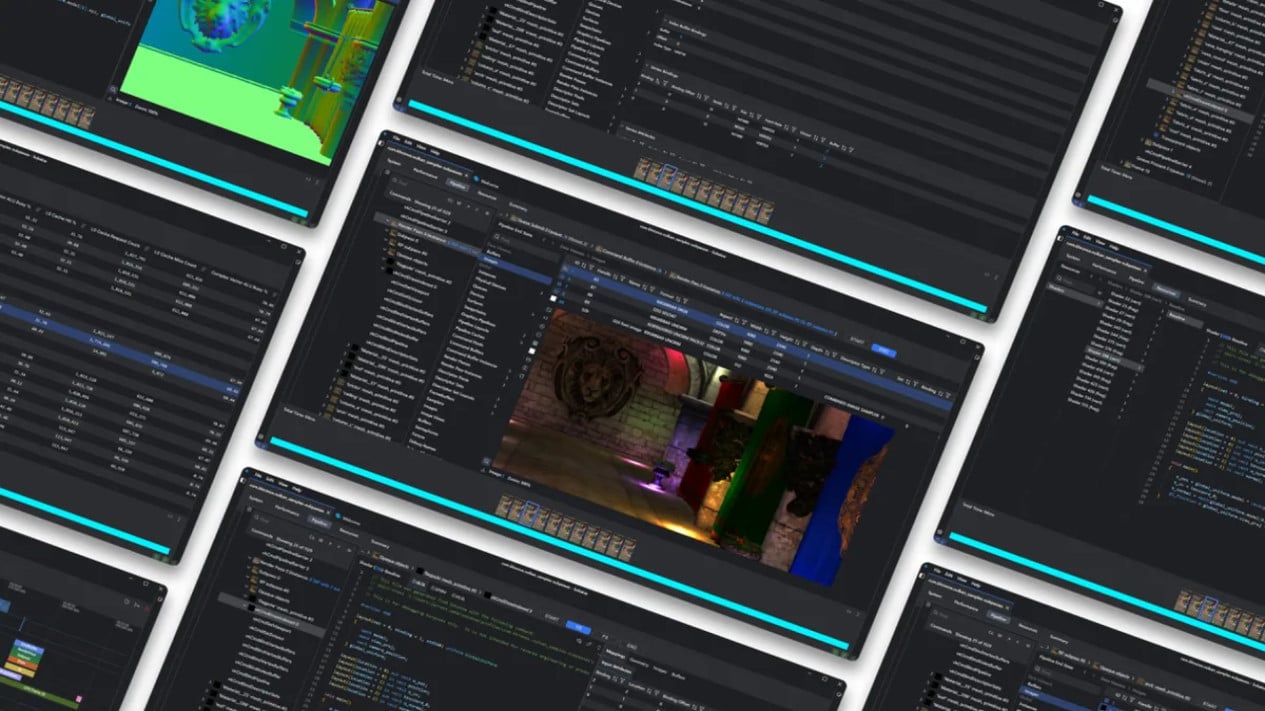Screen dimensions: 1265x711
Task: Click blue button in bottom shader code window
Action: (577, 628)
